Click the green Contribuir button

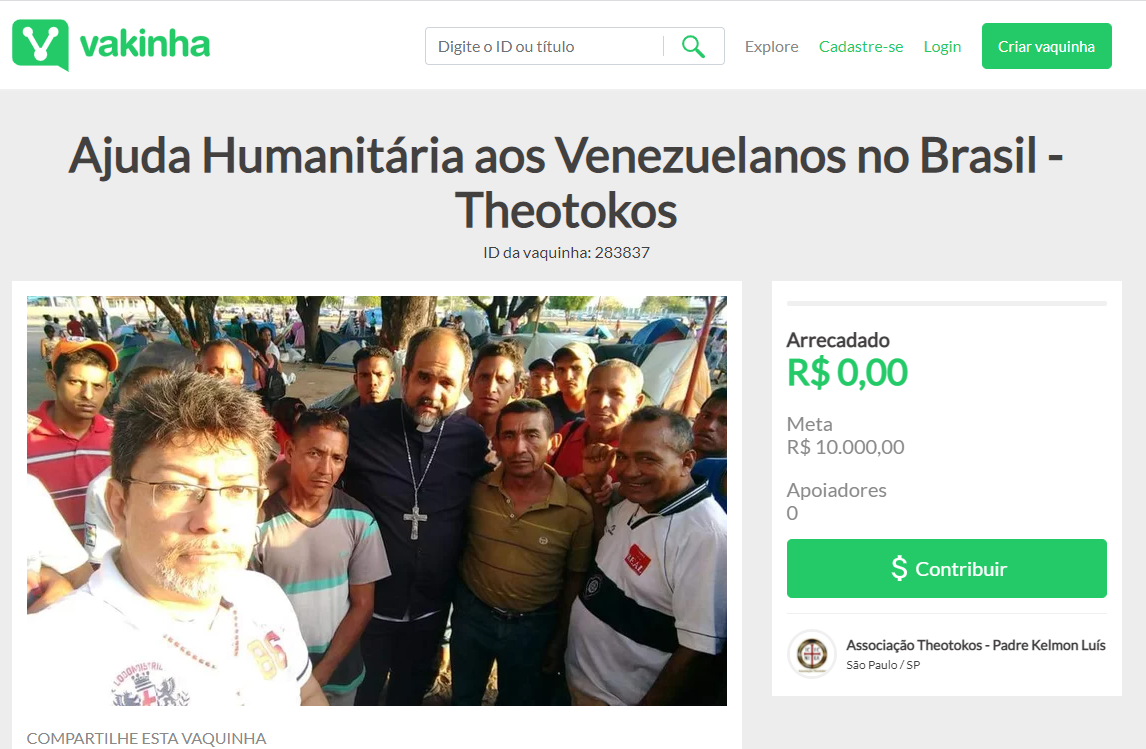pos(946,569)
